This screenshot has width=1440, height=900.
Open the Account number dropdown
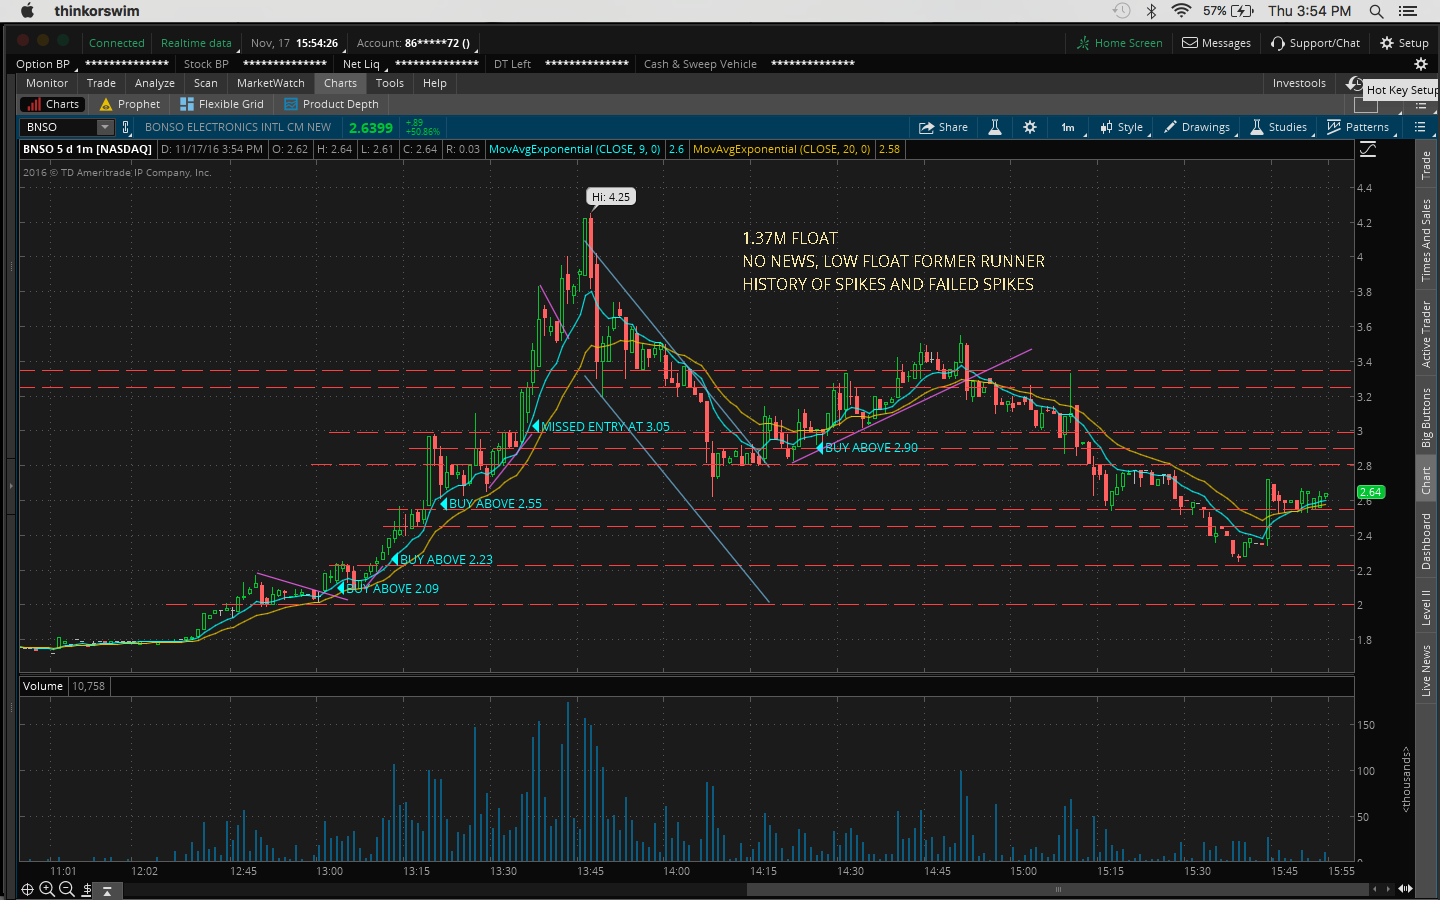(418, 43)
